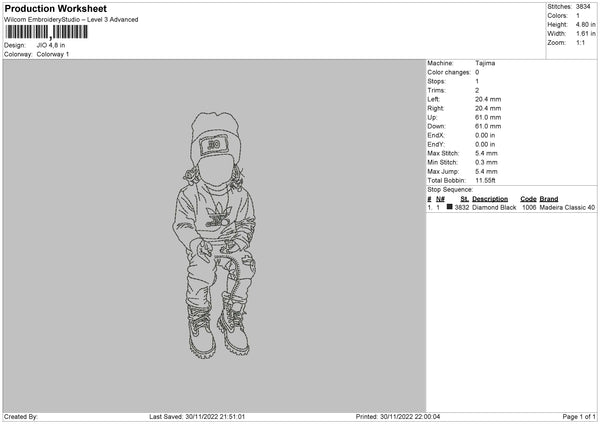This screenshot has width=600, height=424.
Task: Click the Max Jump value 5.4 mm
Action: pos(486,171)
